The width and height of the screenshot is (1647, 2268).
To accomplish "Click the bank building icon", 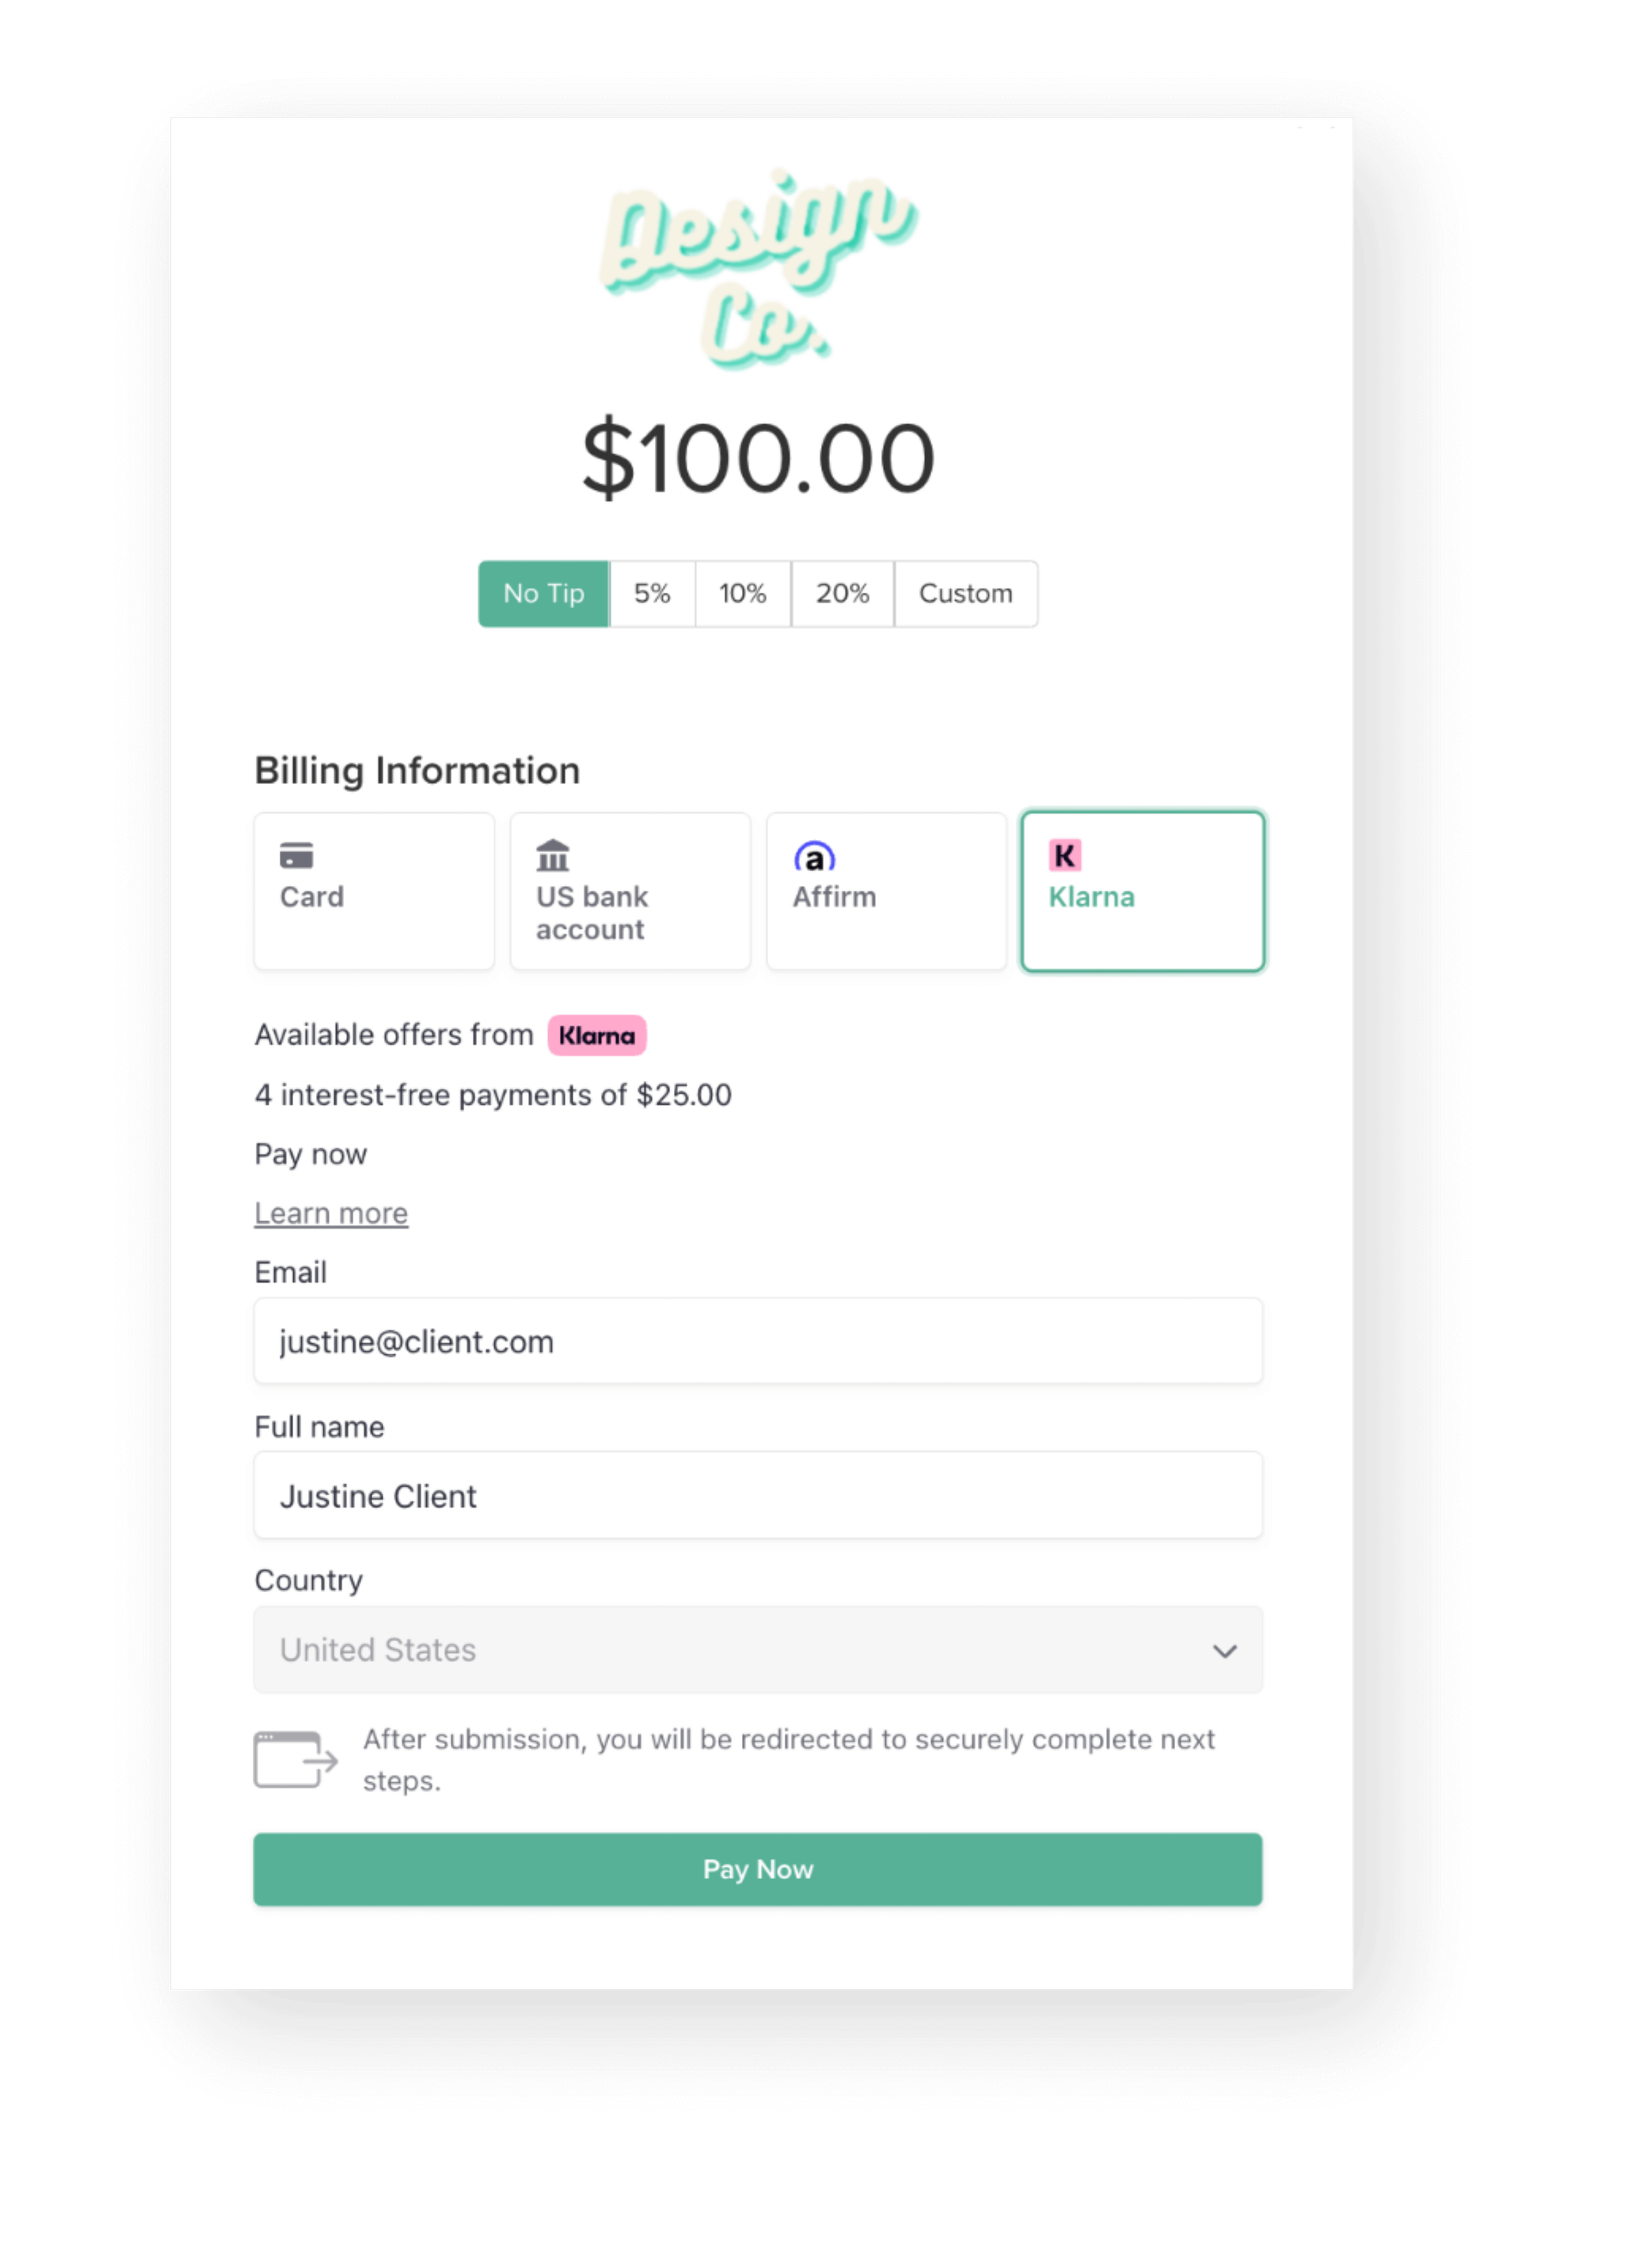I will (x=553, y=856).
